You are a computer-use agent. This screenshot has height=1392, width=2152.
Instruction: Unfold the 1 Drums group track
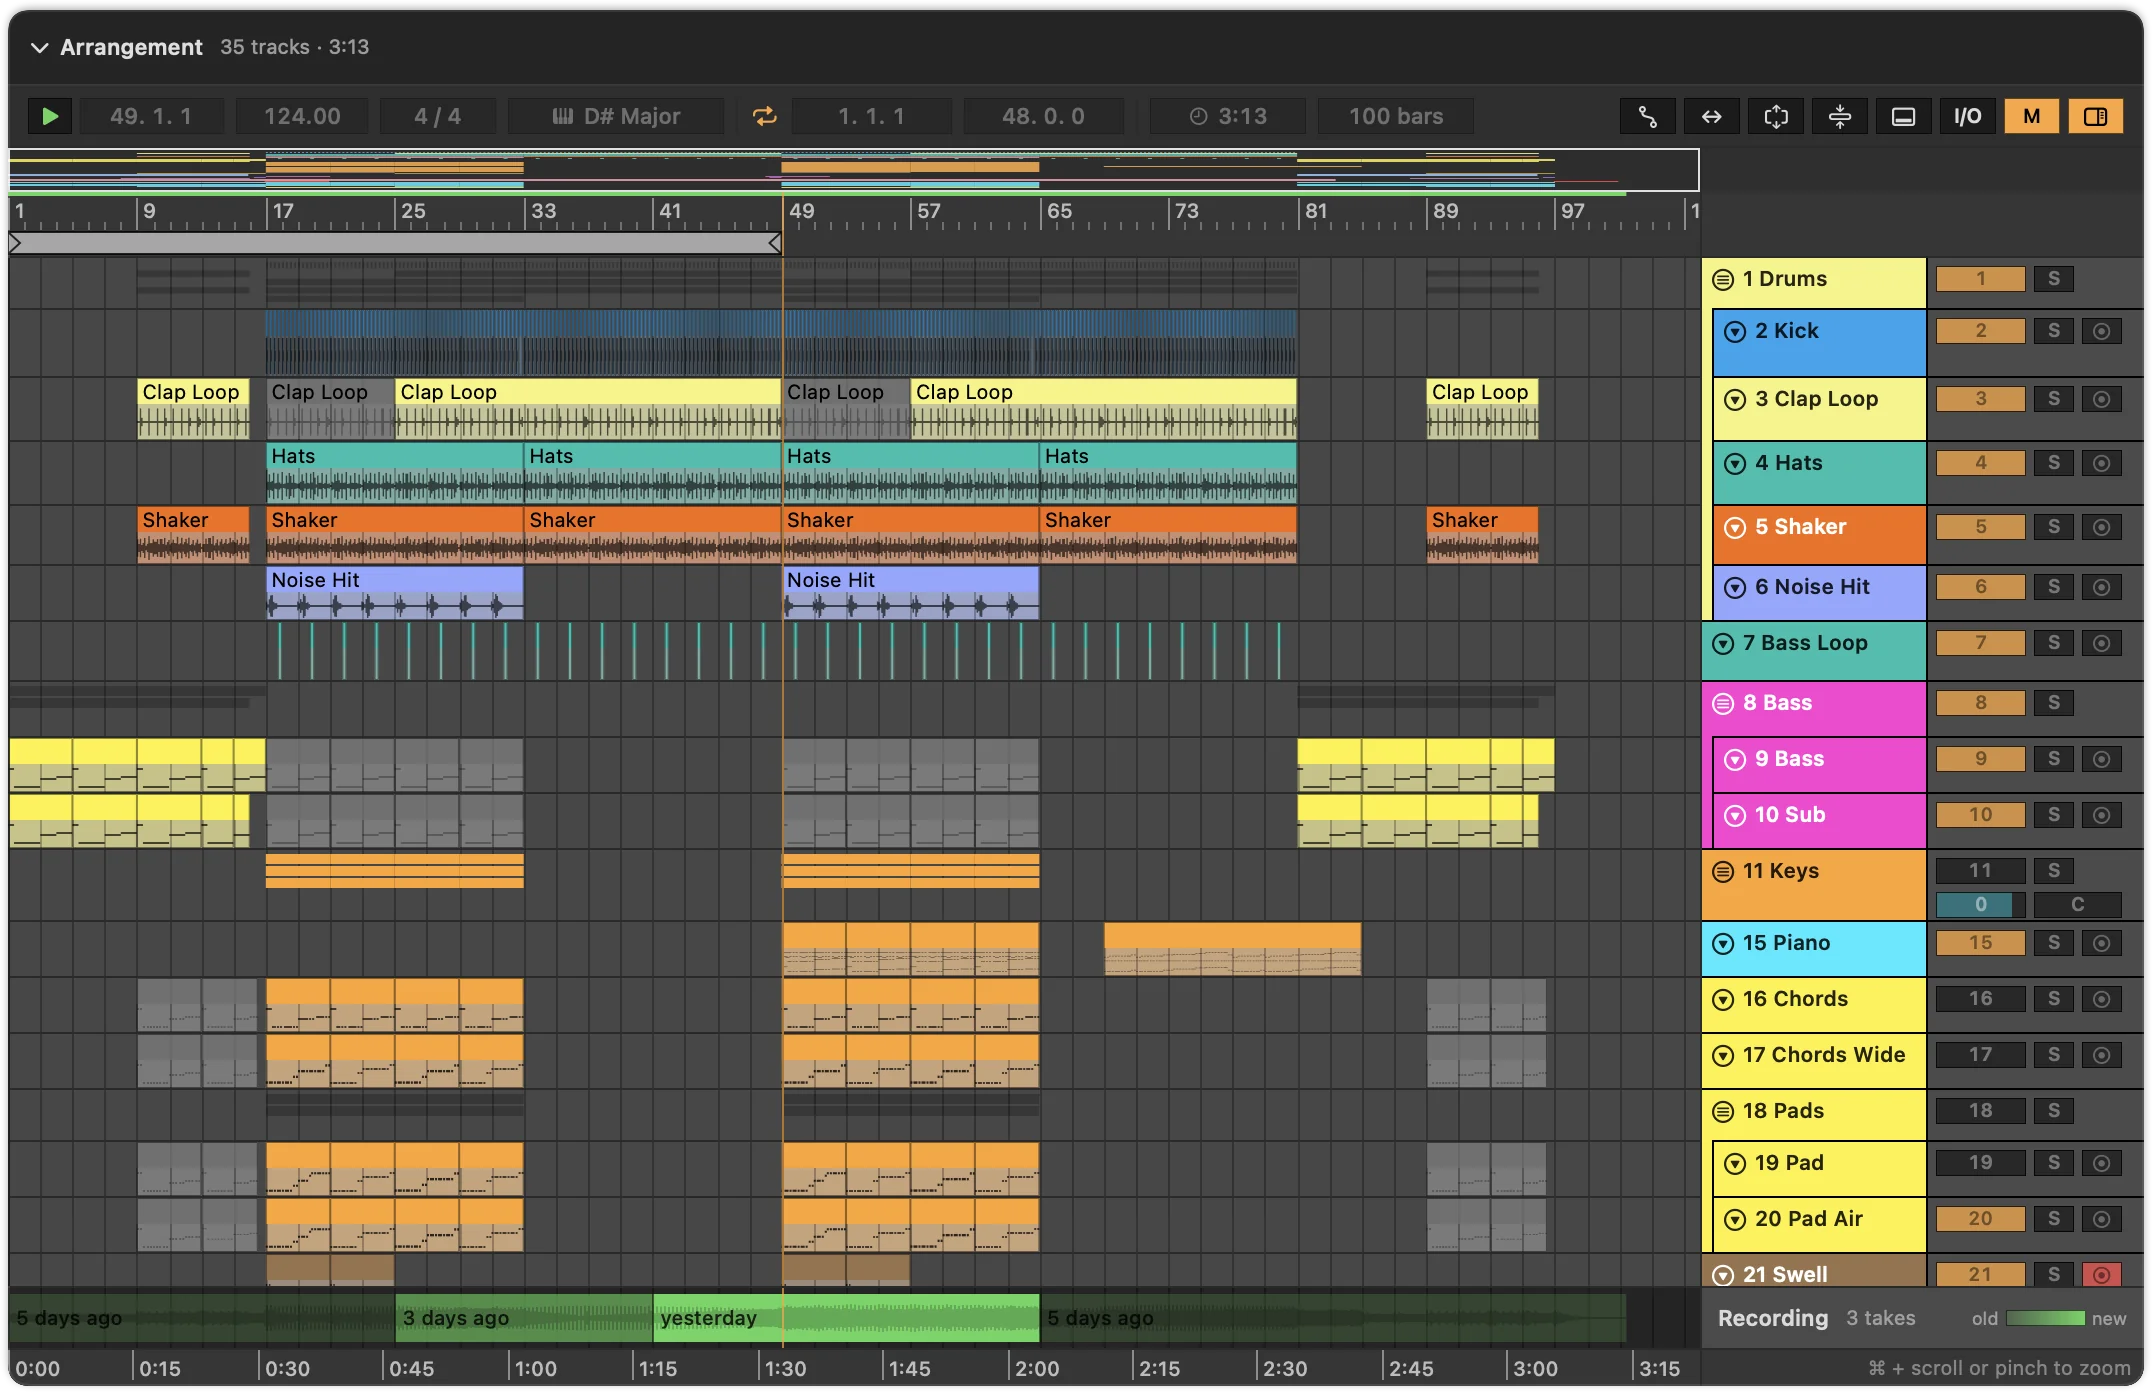point(1722,279)
